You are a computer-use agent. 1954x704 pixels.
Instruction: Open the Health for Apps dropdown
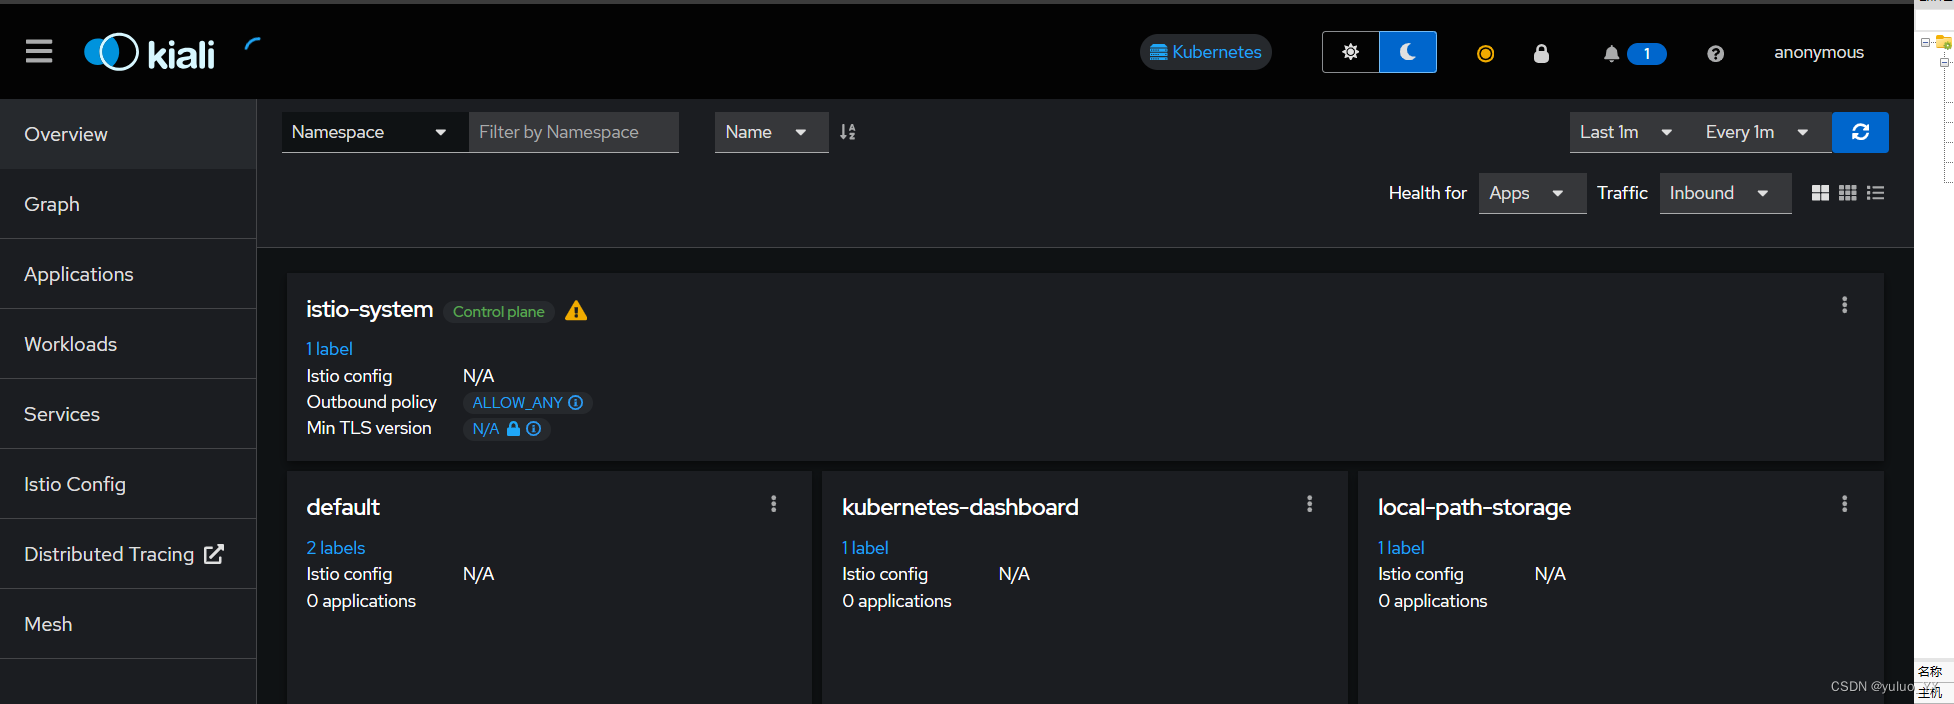click(x=1532, y=193)
